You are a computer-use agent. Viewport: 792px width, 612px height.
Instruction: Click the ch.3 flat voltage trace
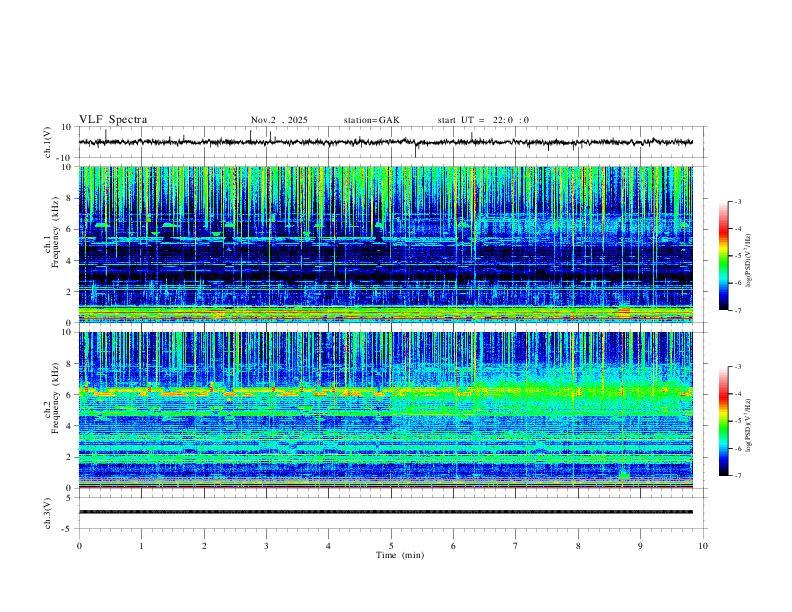point(385,512)
